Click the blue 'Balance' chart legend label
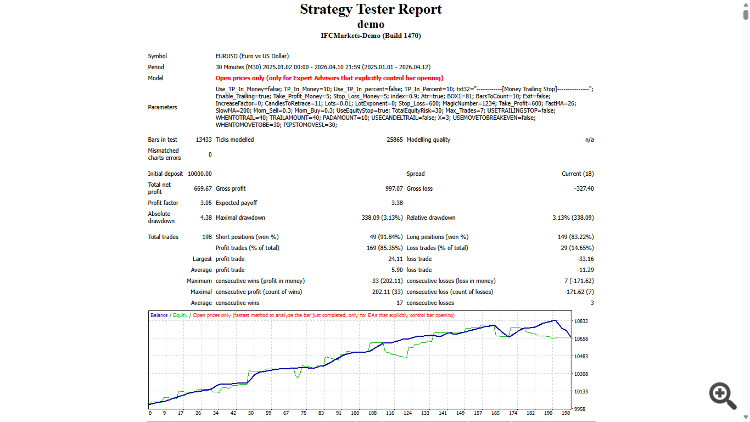The width and height of the screenshot is (750, 422). (159, 315)
